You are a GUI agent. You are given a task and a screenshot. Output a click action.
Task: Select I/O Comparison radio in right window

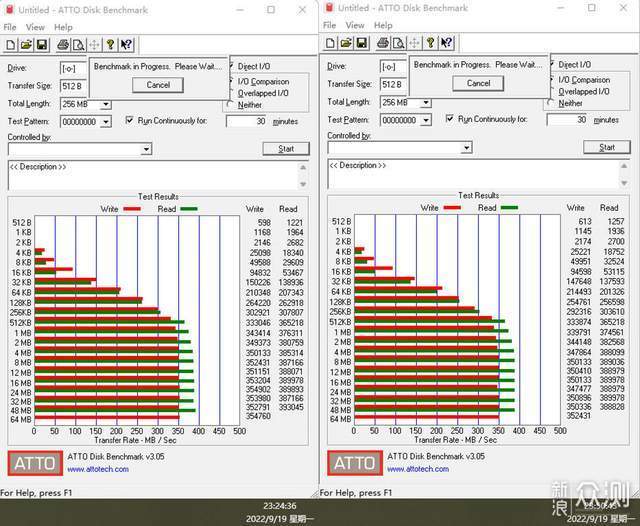(x=552, y=80)
